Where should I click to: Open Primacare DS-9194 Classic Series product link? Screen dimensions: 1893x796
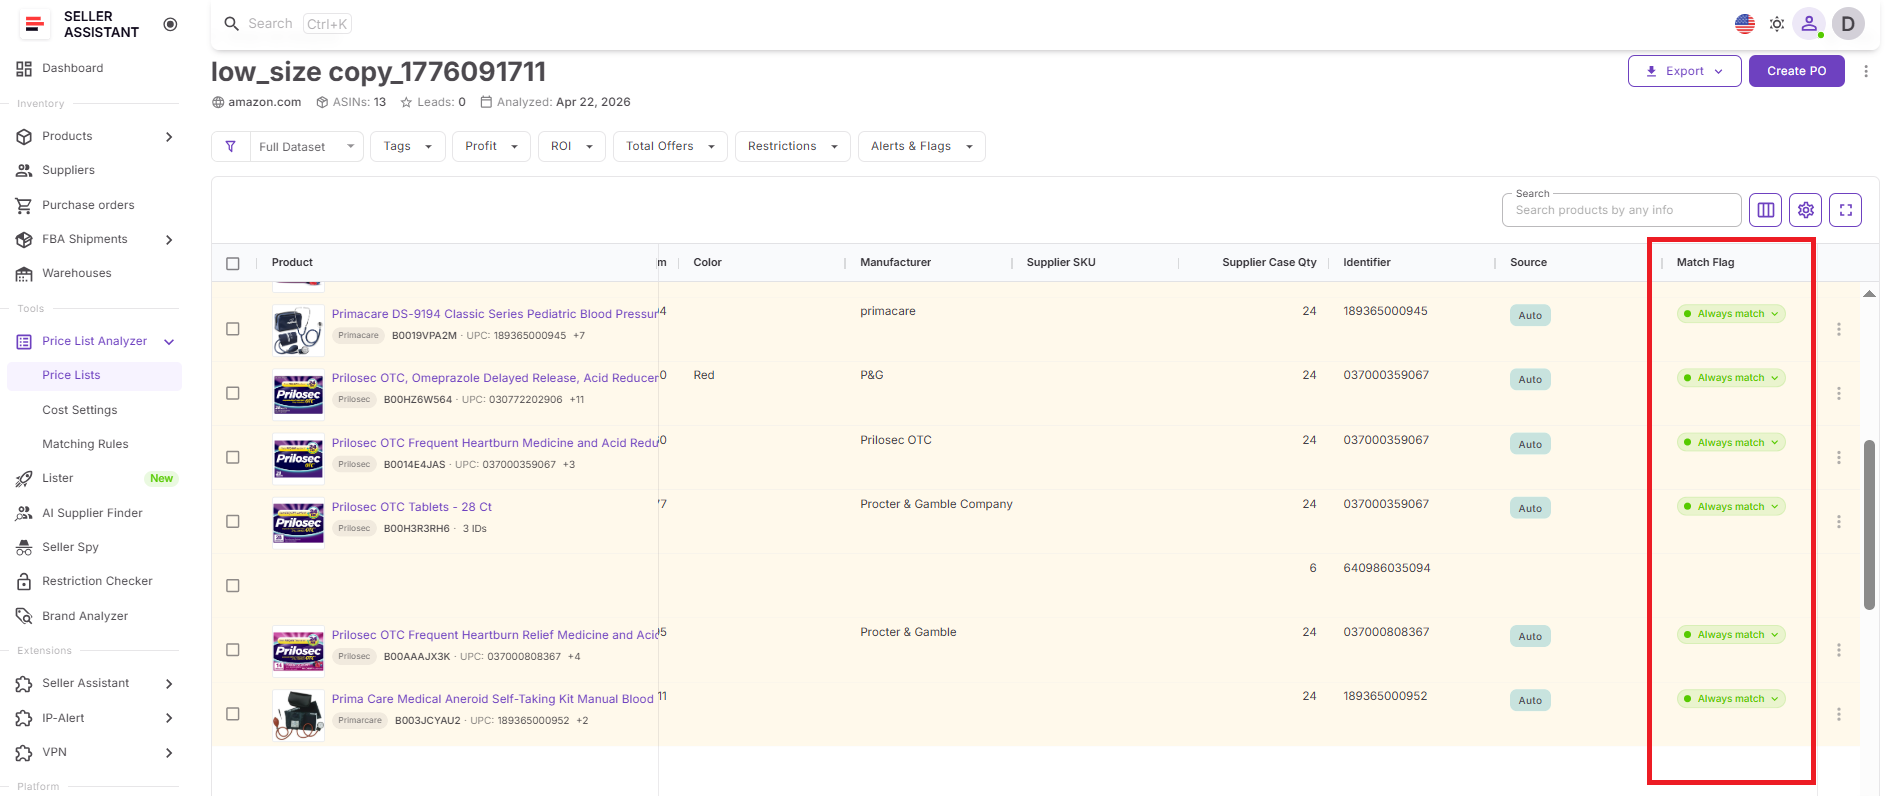coord(495,314)
